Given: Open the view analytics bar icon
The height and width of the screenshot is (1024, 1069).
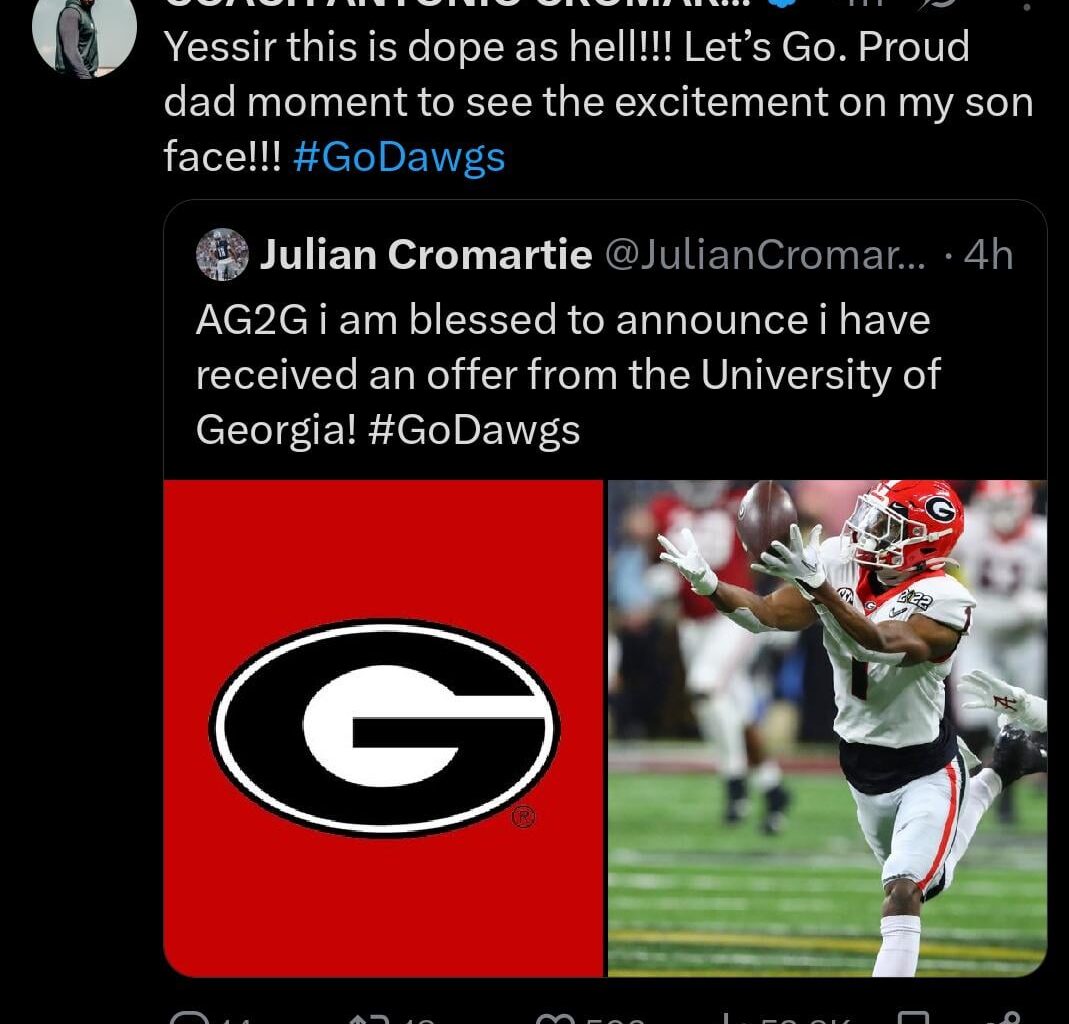Looking at the screenshot, I should pyautogui.click(x=728, y=1018).
